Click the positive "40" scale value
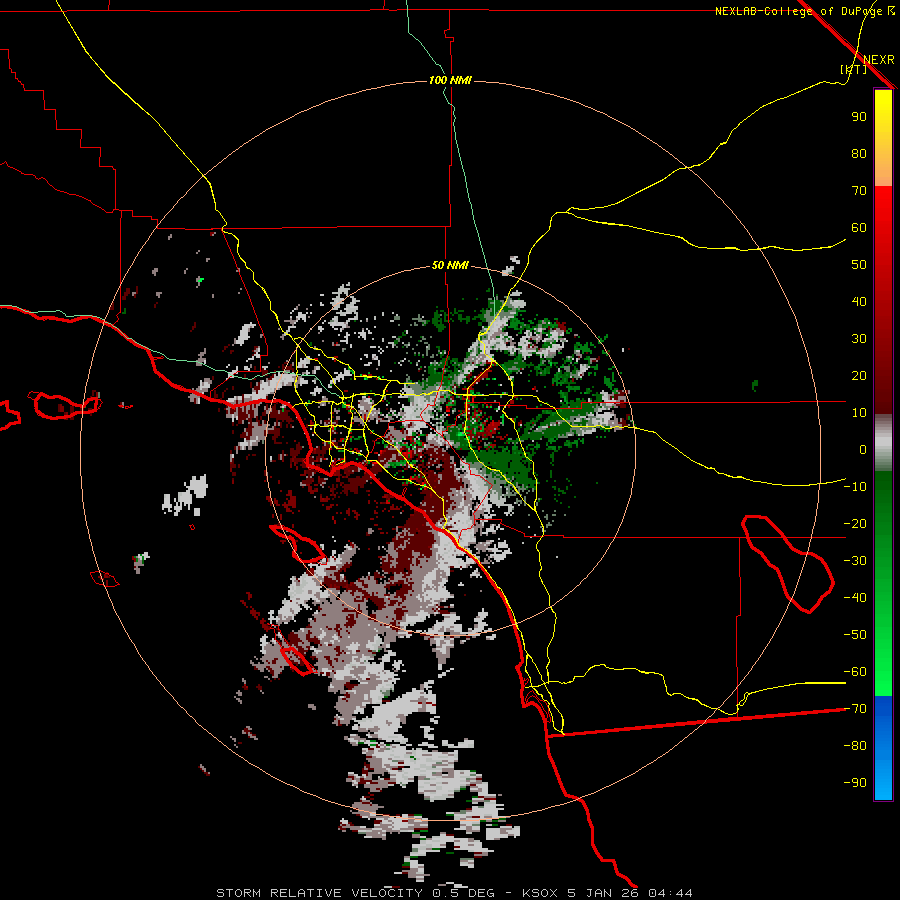 pyautogui.click(x=859, y=301)
